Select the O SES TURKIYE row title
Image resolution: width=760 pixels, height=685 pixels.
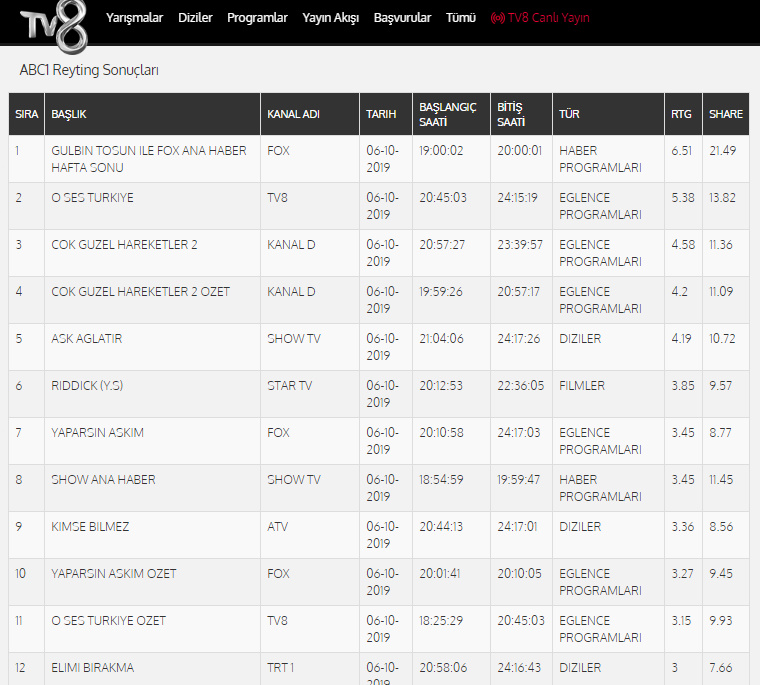pyautogui.click(x=92, y=198)
